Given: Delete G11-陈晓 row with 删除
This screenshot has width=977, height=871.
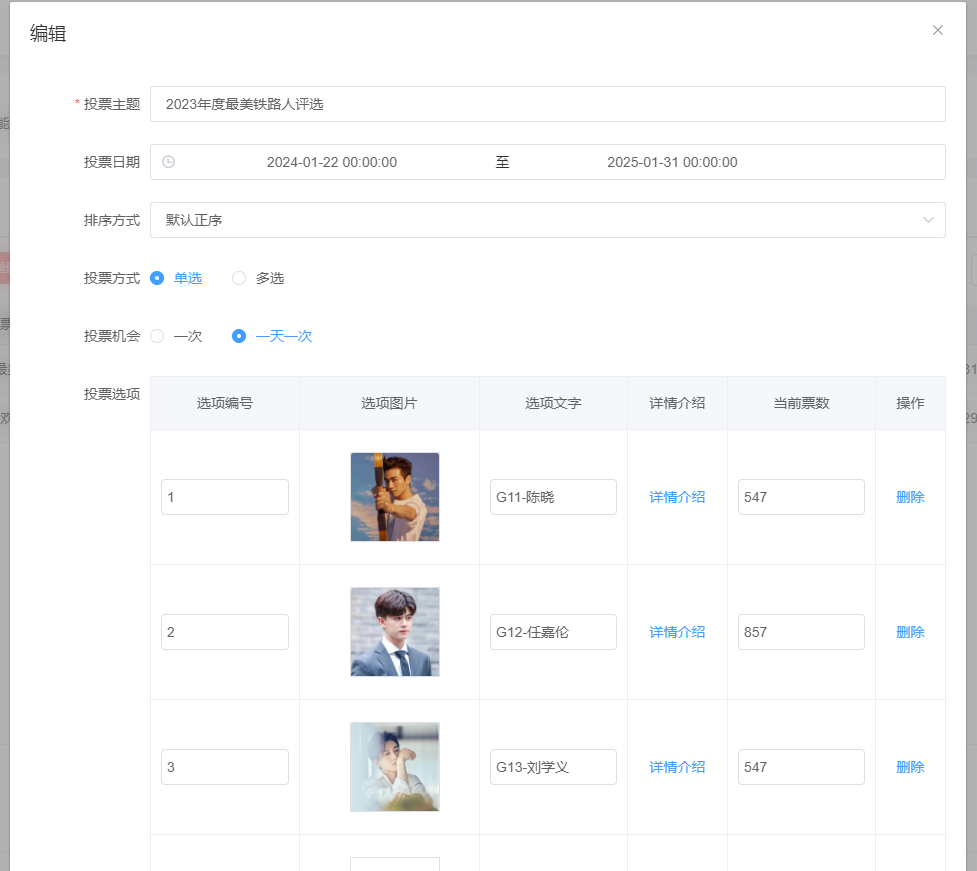Looking at the screenshot, I should (x=910, y=497).
